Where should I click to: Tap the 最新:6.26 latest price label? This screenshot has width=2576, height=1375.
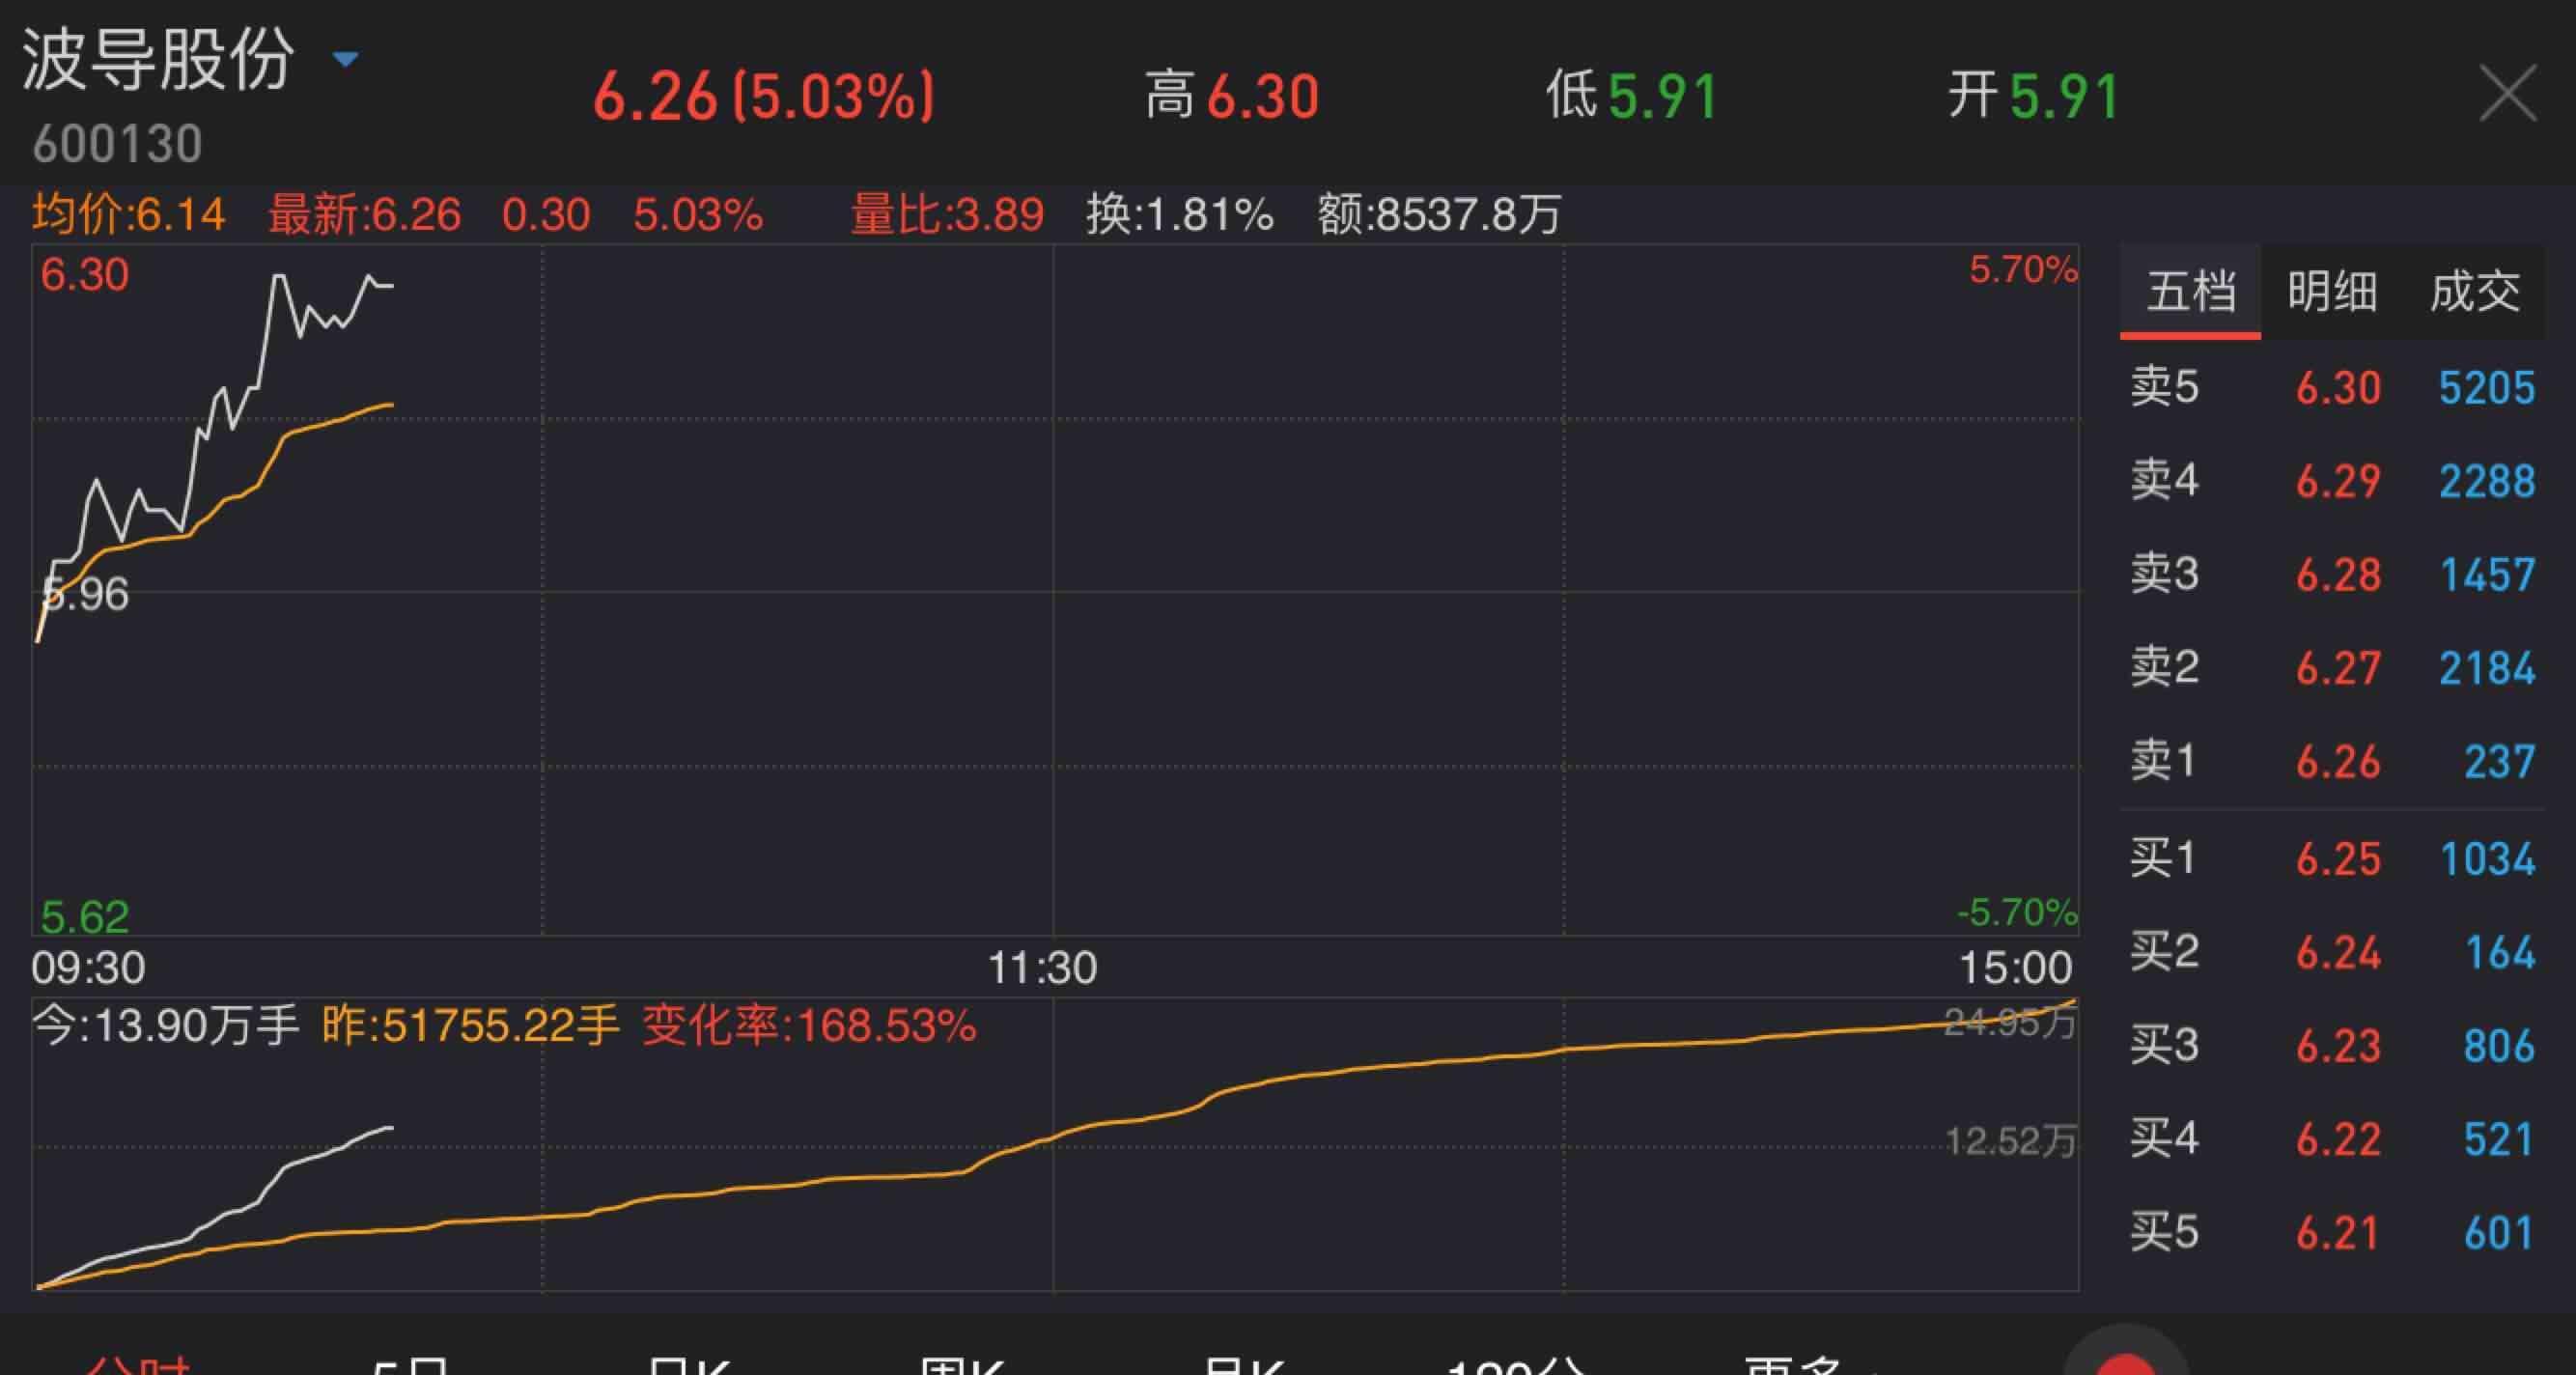pos(364,214)
